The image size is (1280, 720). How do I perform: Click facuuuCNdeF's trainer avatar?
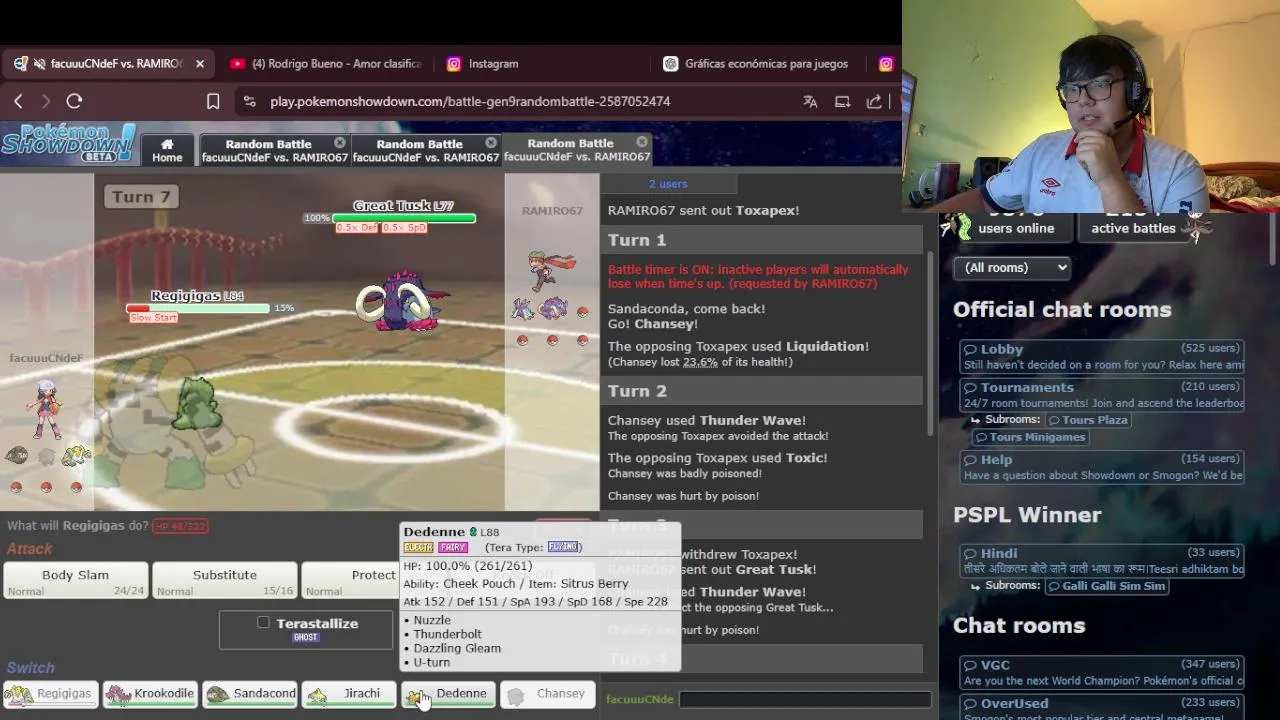click(46, 409)
